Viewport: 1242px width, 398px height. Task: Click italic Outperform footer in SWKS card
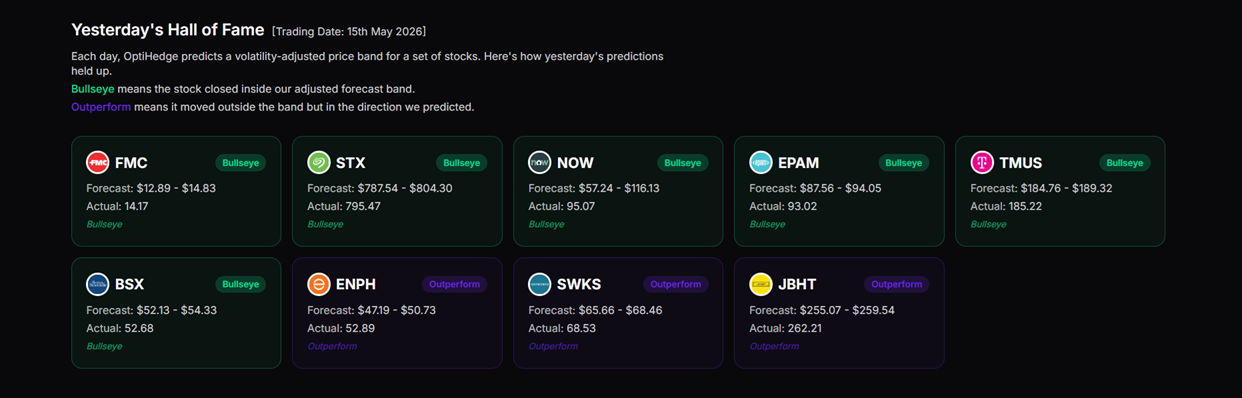(x=553, y=346)
